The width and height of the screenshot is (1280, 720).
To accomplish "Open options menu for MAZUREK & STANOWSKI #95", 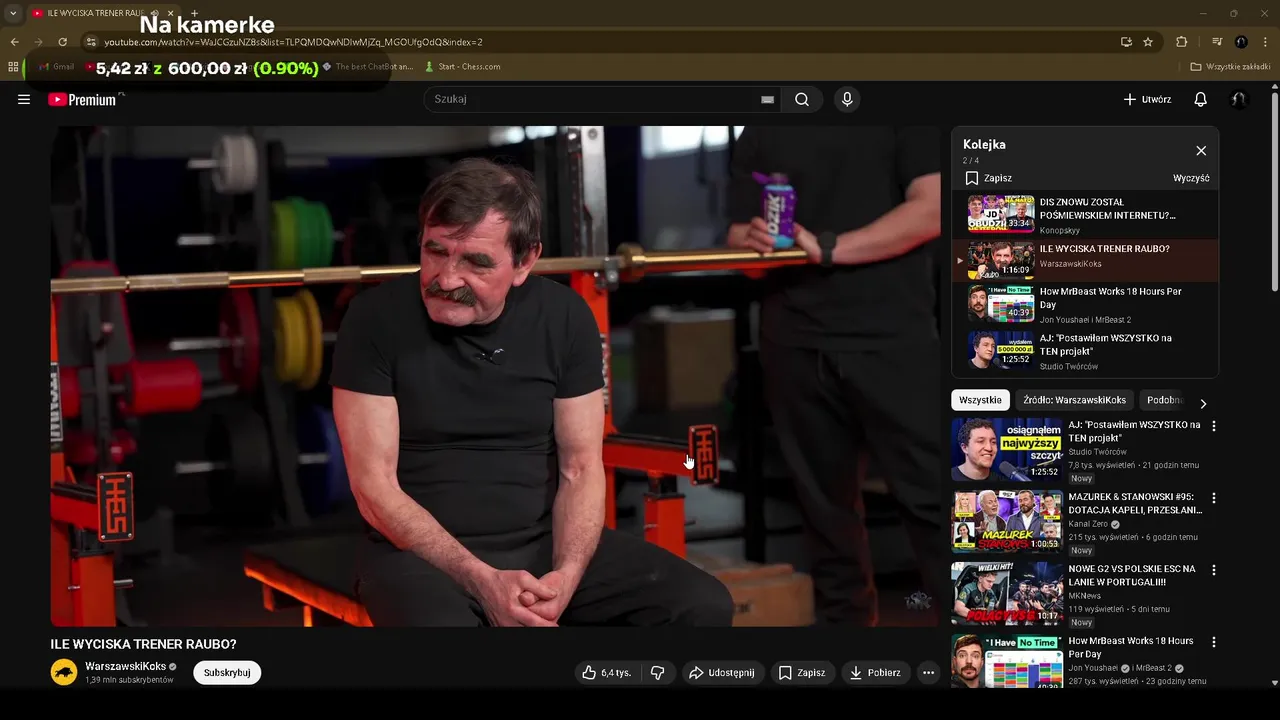I will 1214,498.
